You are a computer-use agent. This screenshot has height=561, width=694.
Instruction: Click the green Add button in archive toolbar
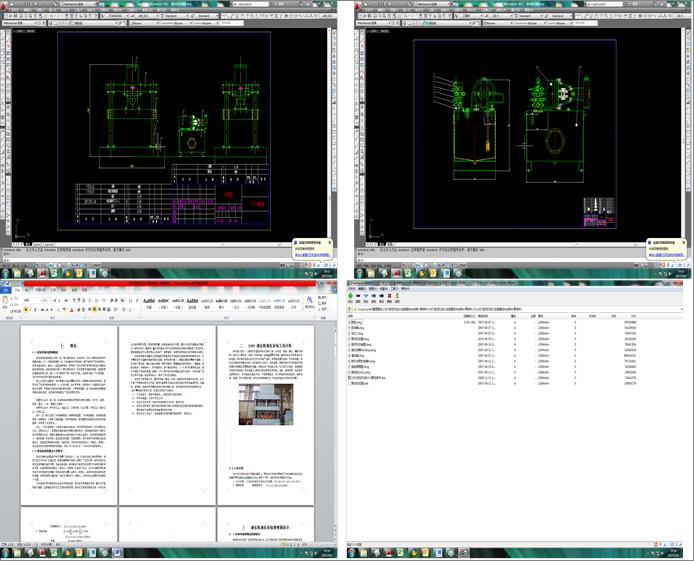(351, 296)
